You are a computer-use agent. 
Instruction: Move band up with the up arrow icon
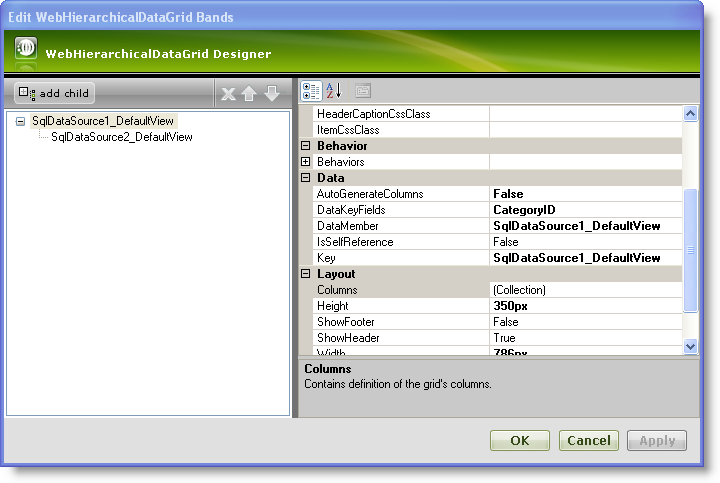[x=249, y=94]
